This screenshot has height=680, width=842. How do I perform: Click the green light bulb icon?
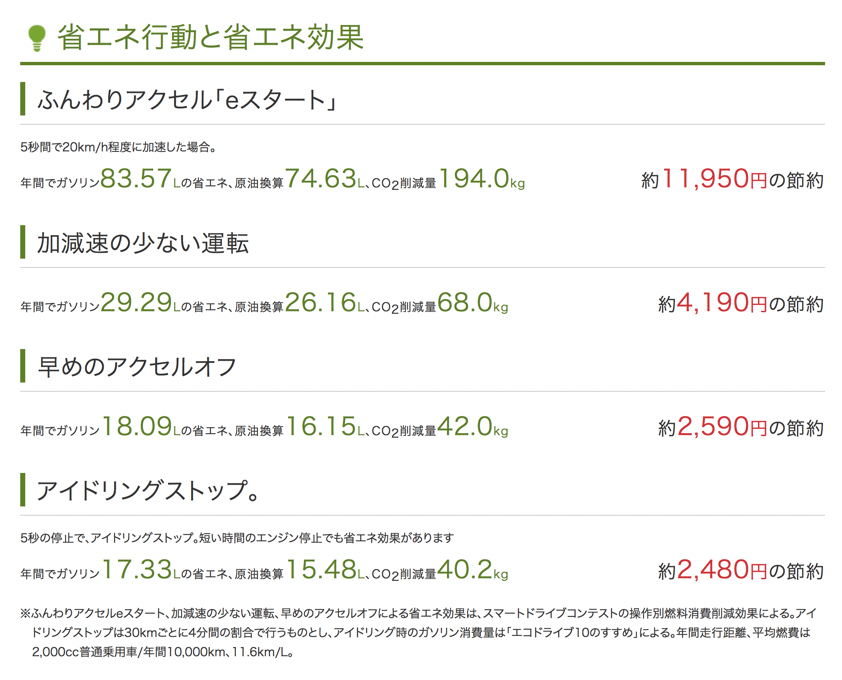tap(37, 37)
